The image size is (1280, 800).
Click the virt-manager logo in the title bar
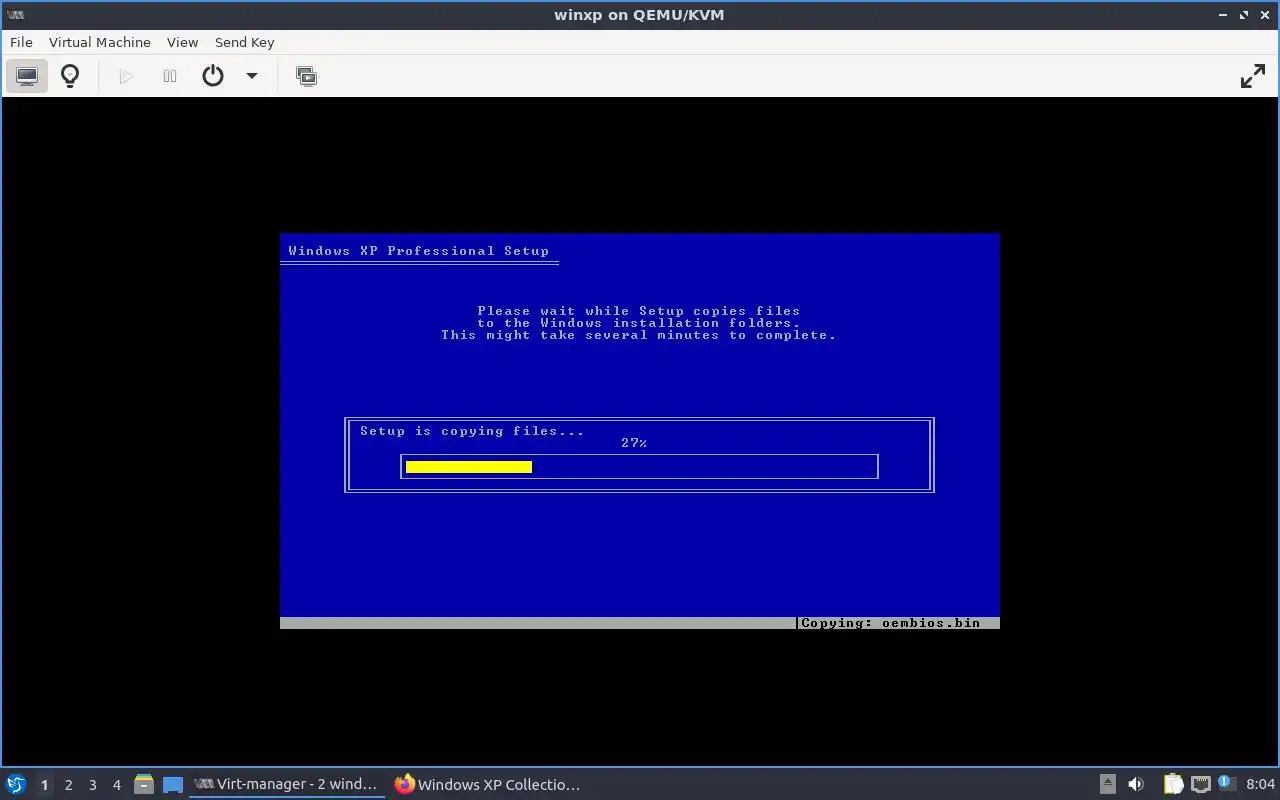click(x=15, y=15)
